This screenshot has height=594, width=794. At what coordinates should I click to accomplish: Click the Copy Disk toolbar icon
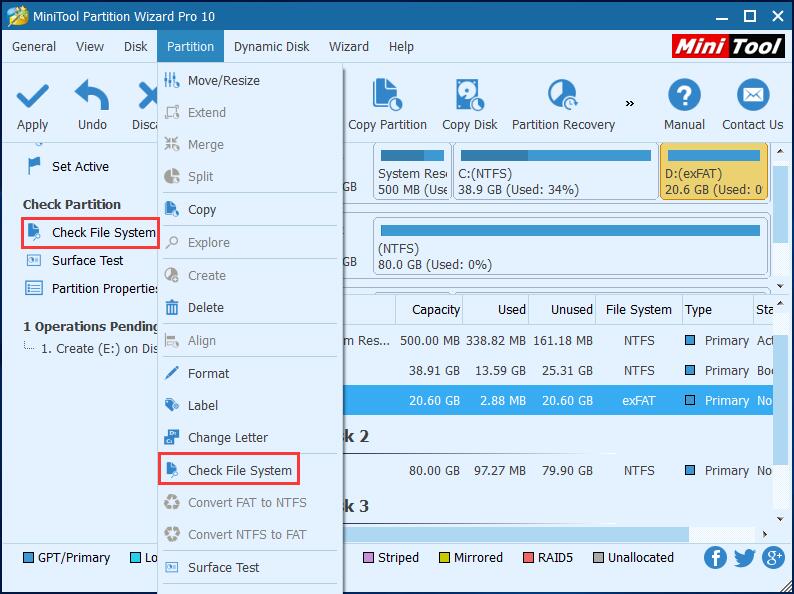coord(469,95)
